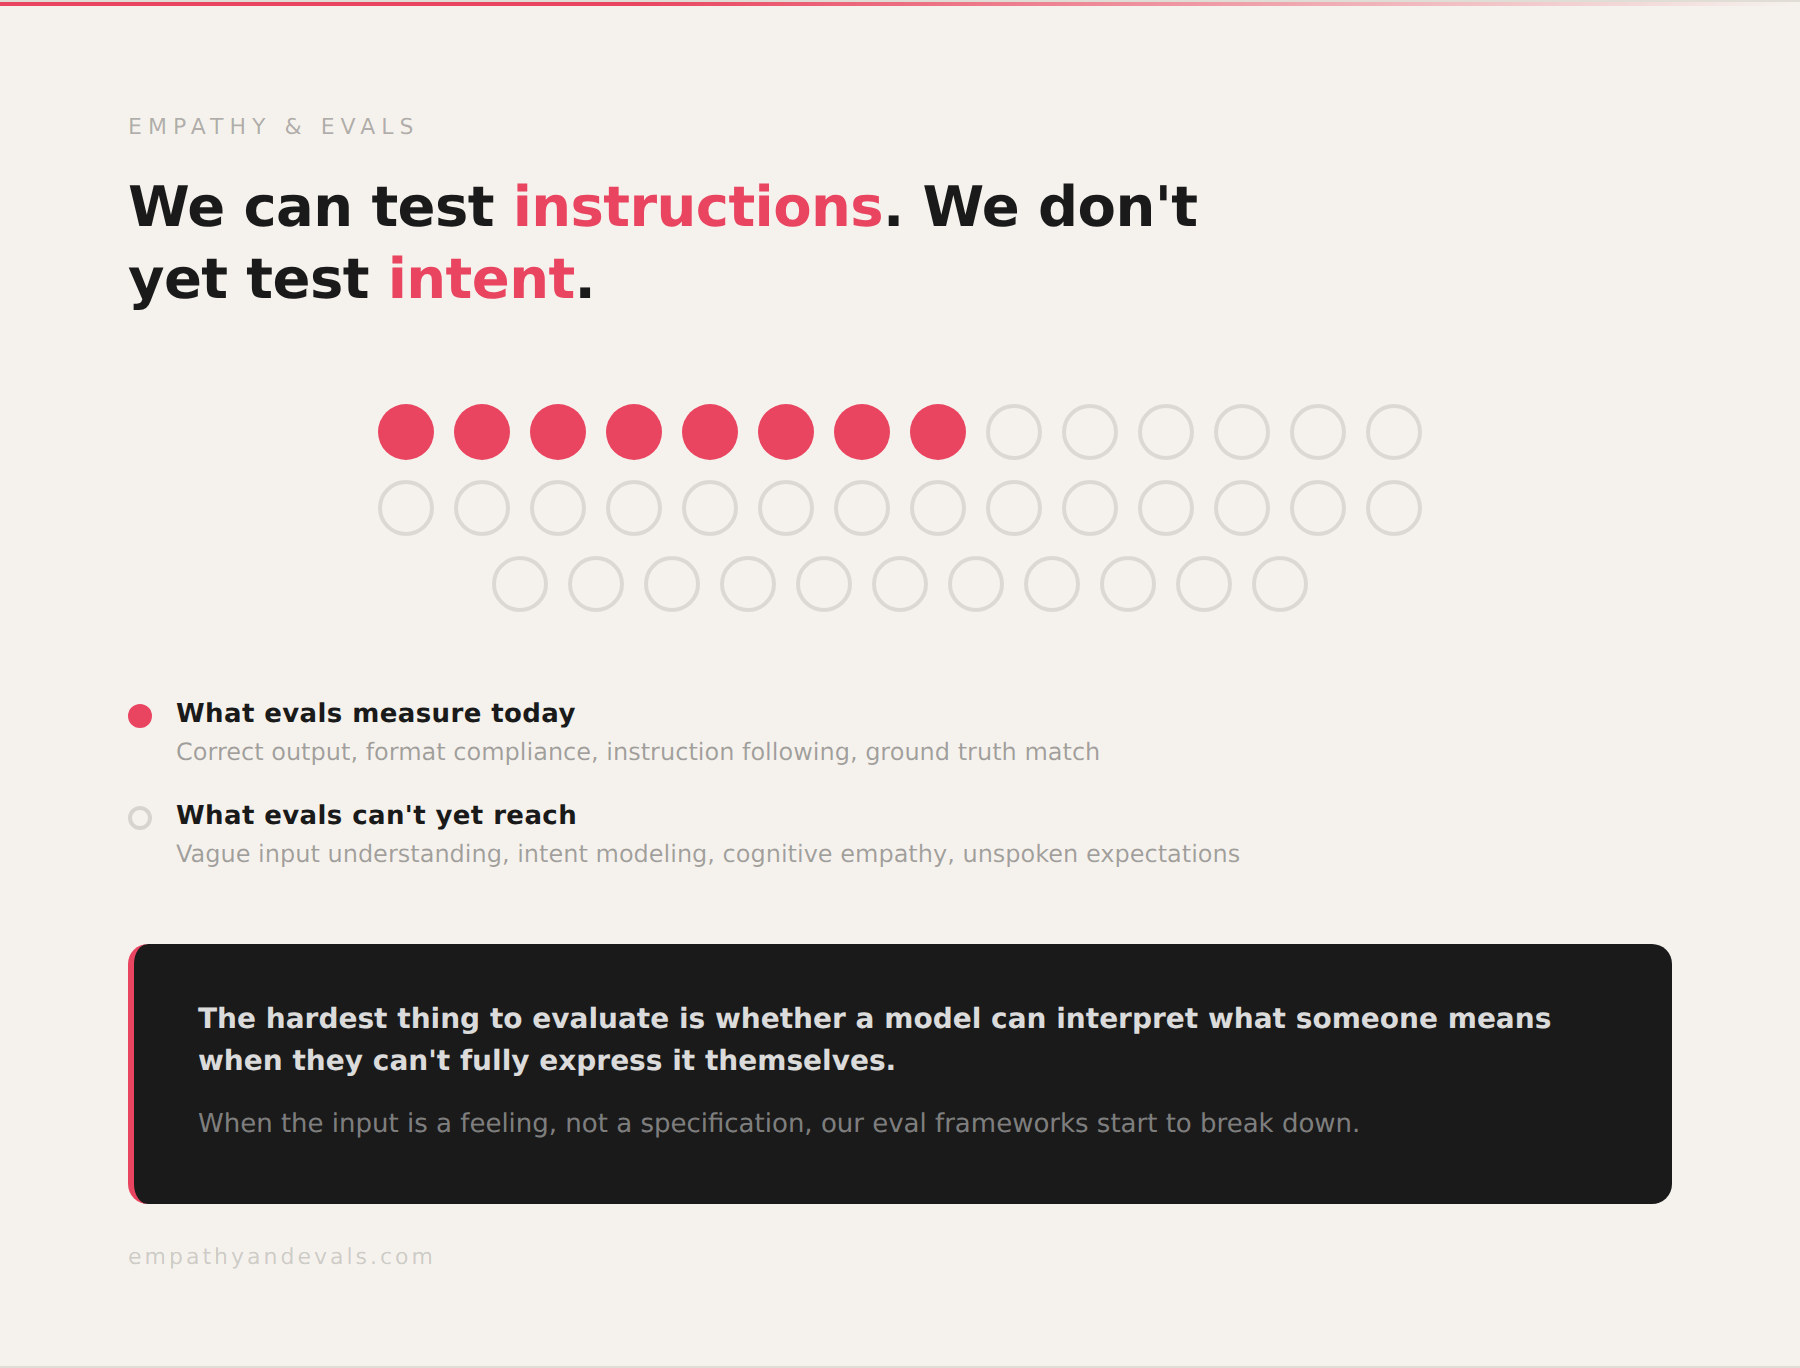The image size is (1800, 1368).
Task: Click the 'EMPATHY & EVALS' header label
Action: 272,127
